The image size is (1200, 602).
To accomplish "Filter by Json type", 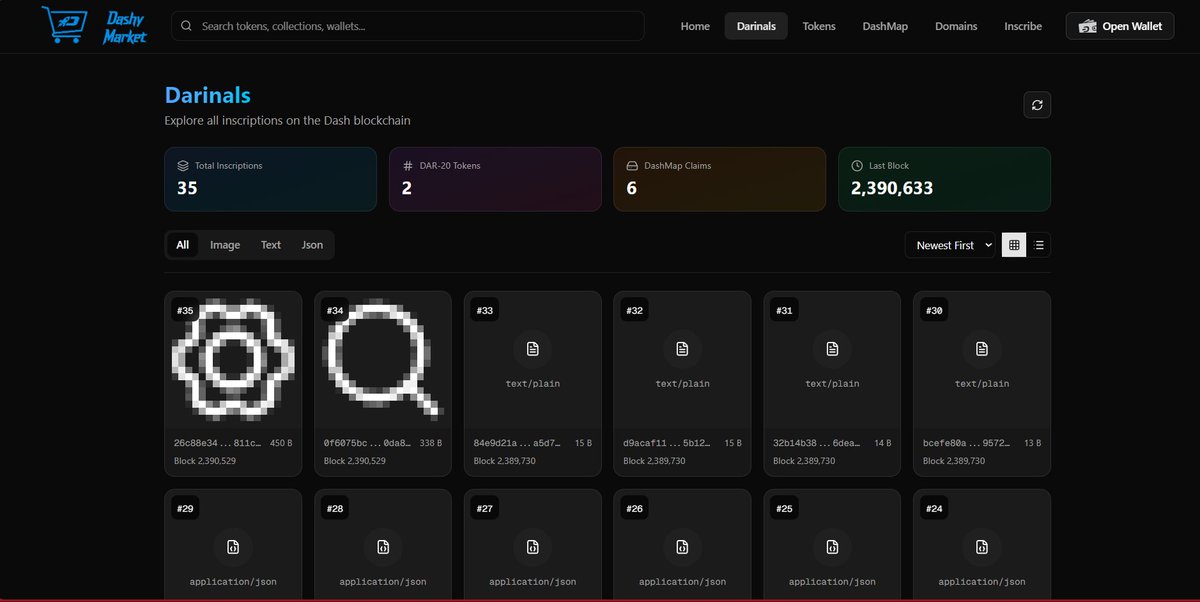I will 312,245.
